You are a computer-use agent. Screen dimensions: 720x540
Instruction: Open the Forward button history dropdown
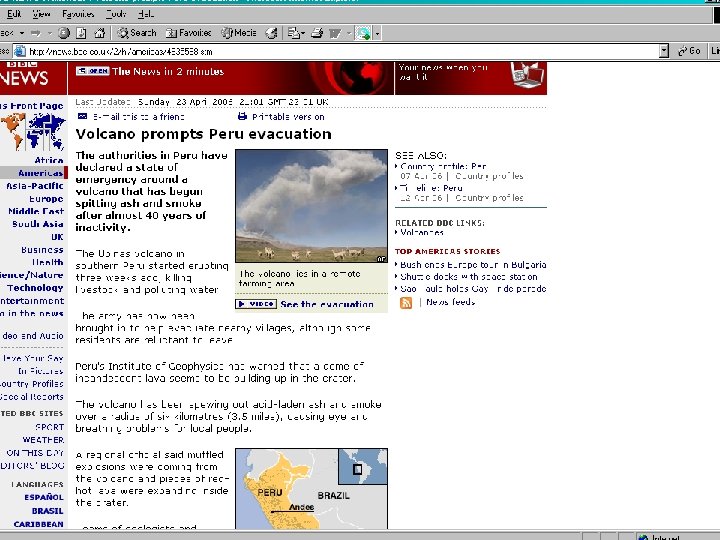(x=49, y=33)
